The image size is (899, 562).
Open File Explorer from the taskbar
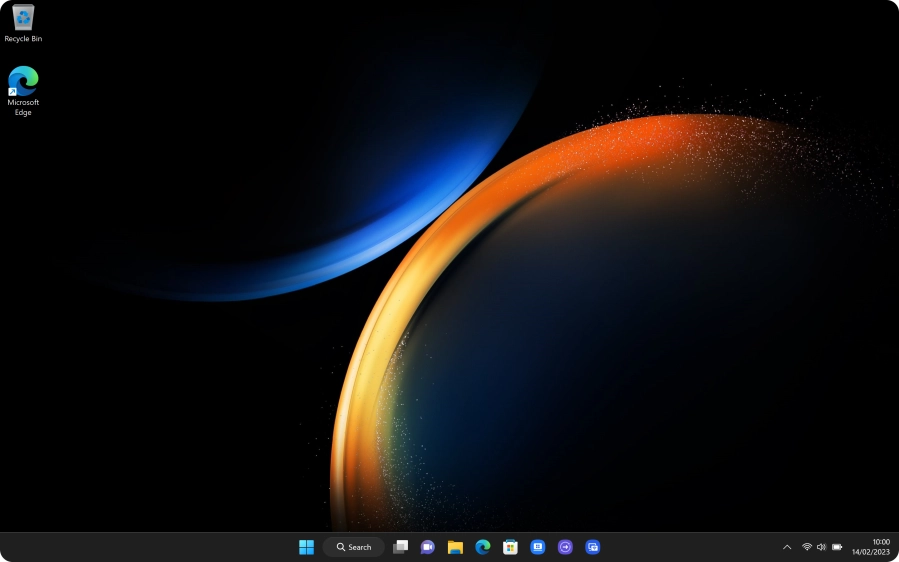point(455,547)
